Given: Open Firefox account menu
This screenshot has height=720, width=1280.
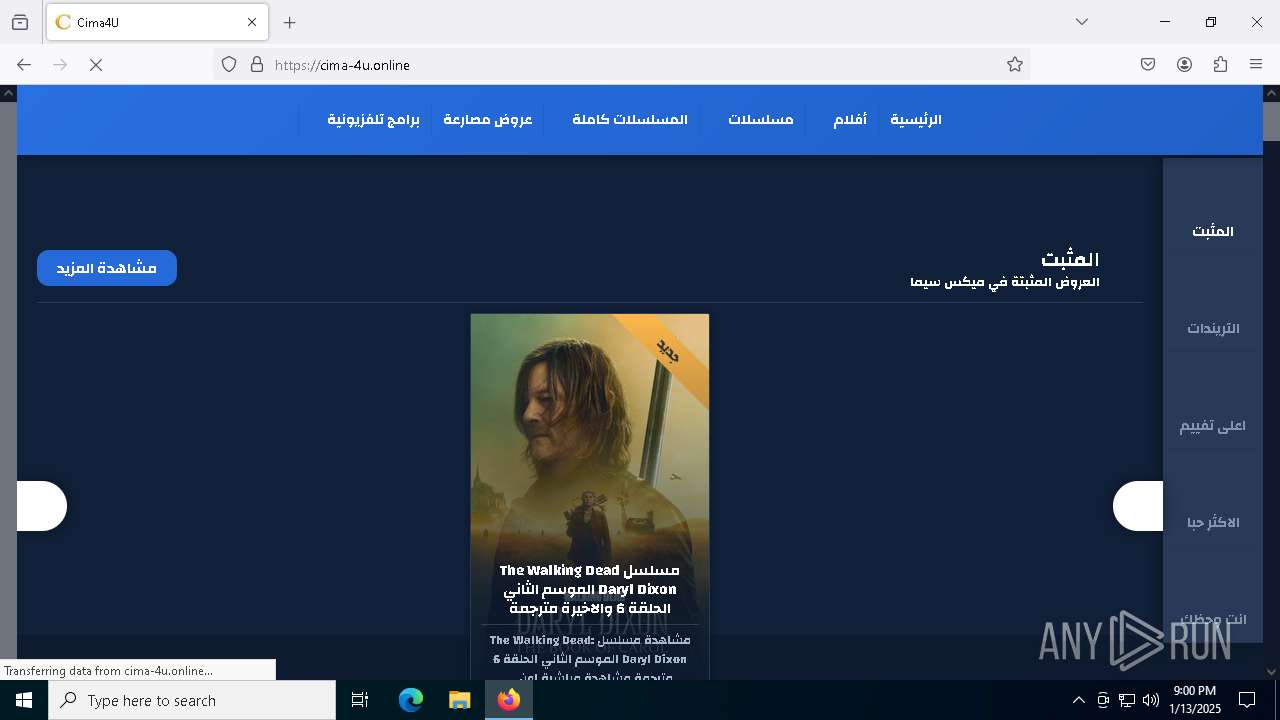Looking at the screenshot, I should click(x=1184, y=65).
